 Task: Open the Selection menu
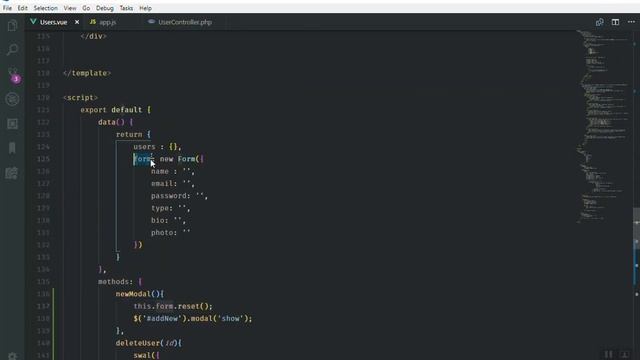pyautogui.click(x=45, y=8)
